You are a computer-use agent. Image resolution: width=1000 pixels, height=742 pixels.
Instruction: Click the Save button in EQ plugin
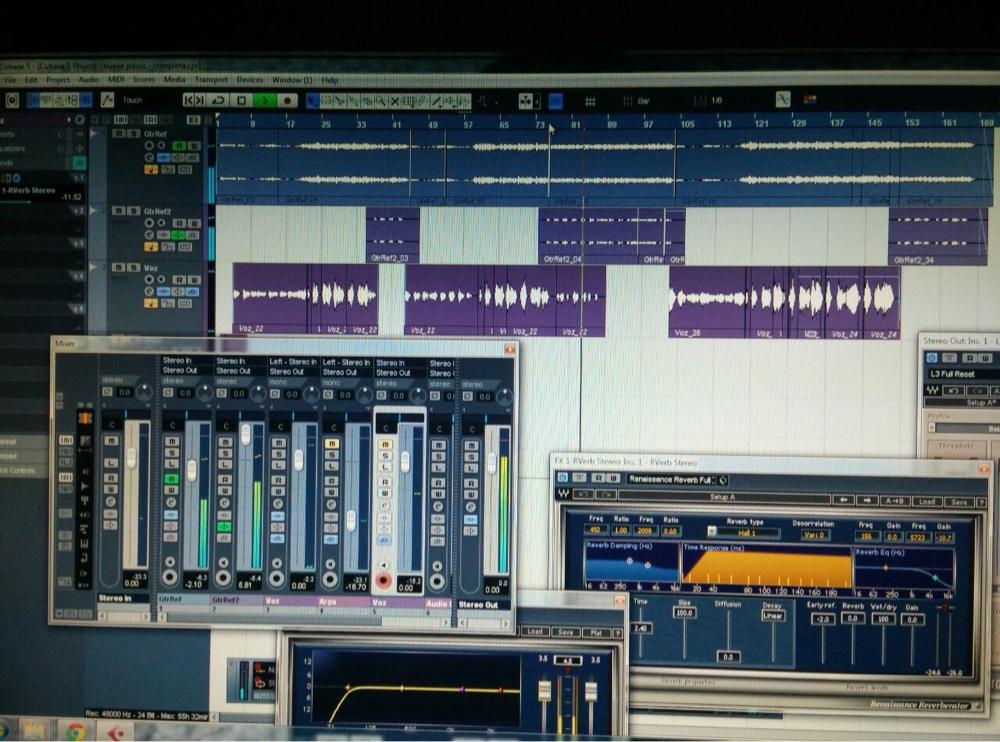point(565,632)
